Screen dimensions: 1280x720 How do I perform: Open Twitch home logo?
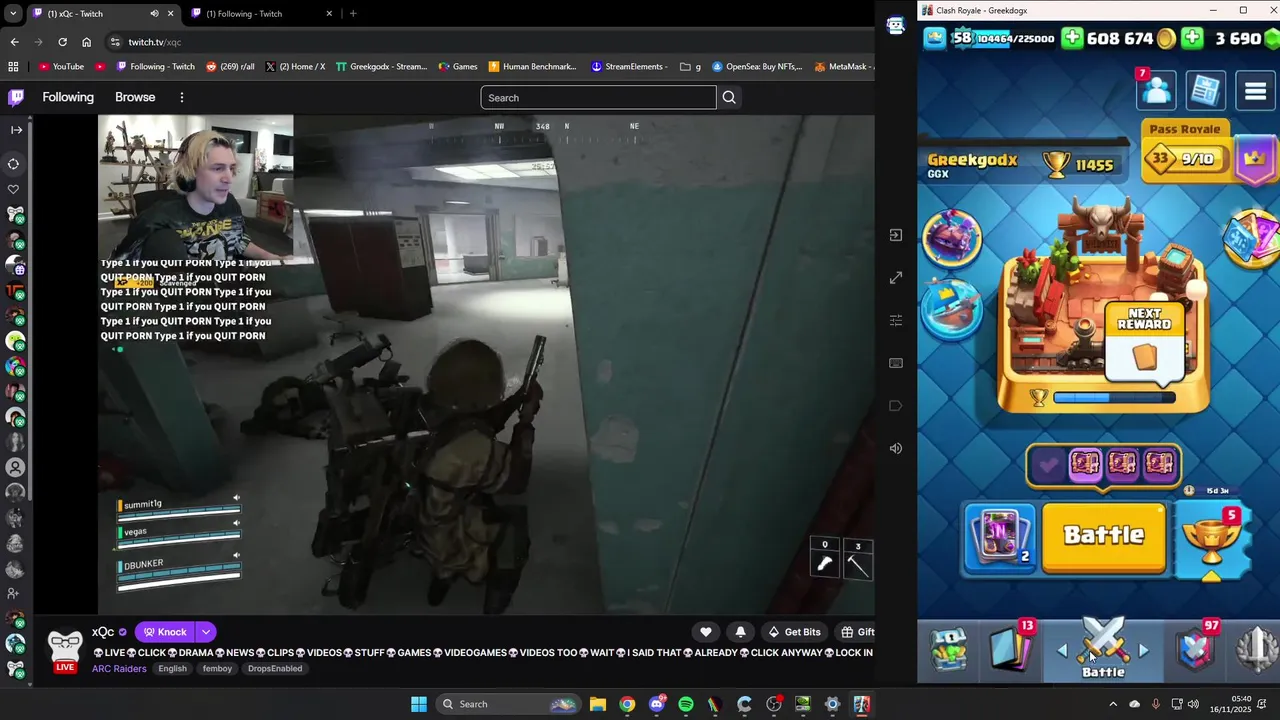point(16,97)
